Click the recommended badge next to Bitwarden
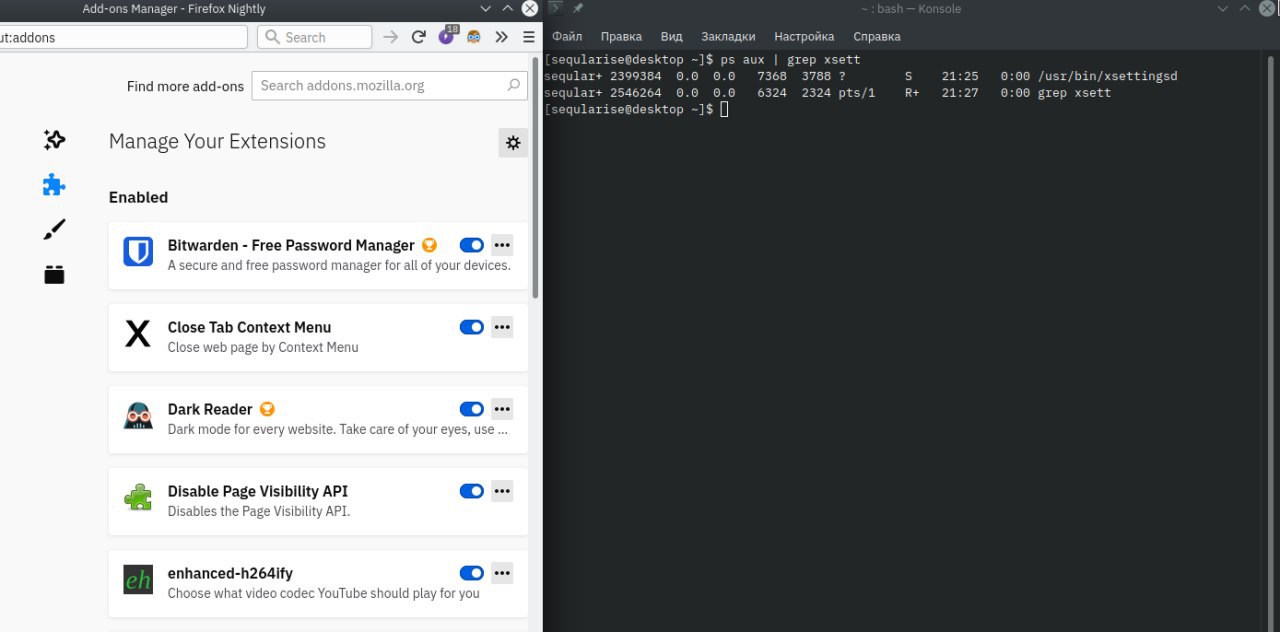 pos(429,245)
